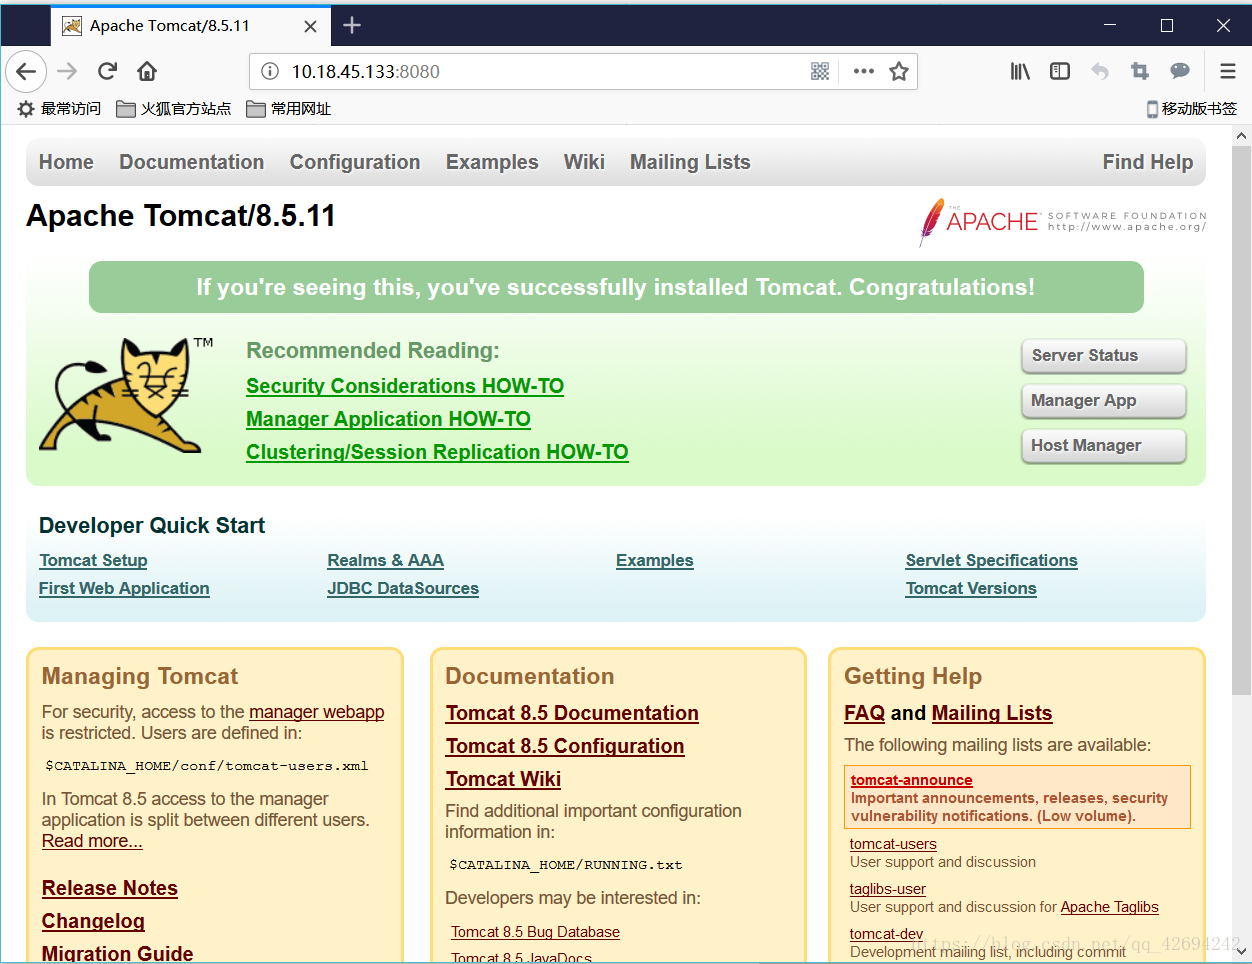Bookmark this page with the star icon
The image size is (1252, 964).
pyautogui.click(x=897, y=71)
